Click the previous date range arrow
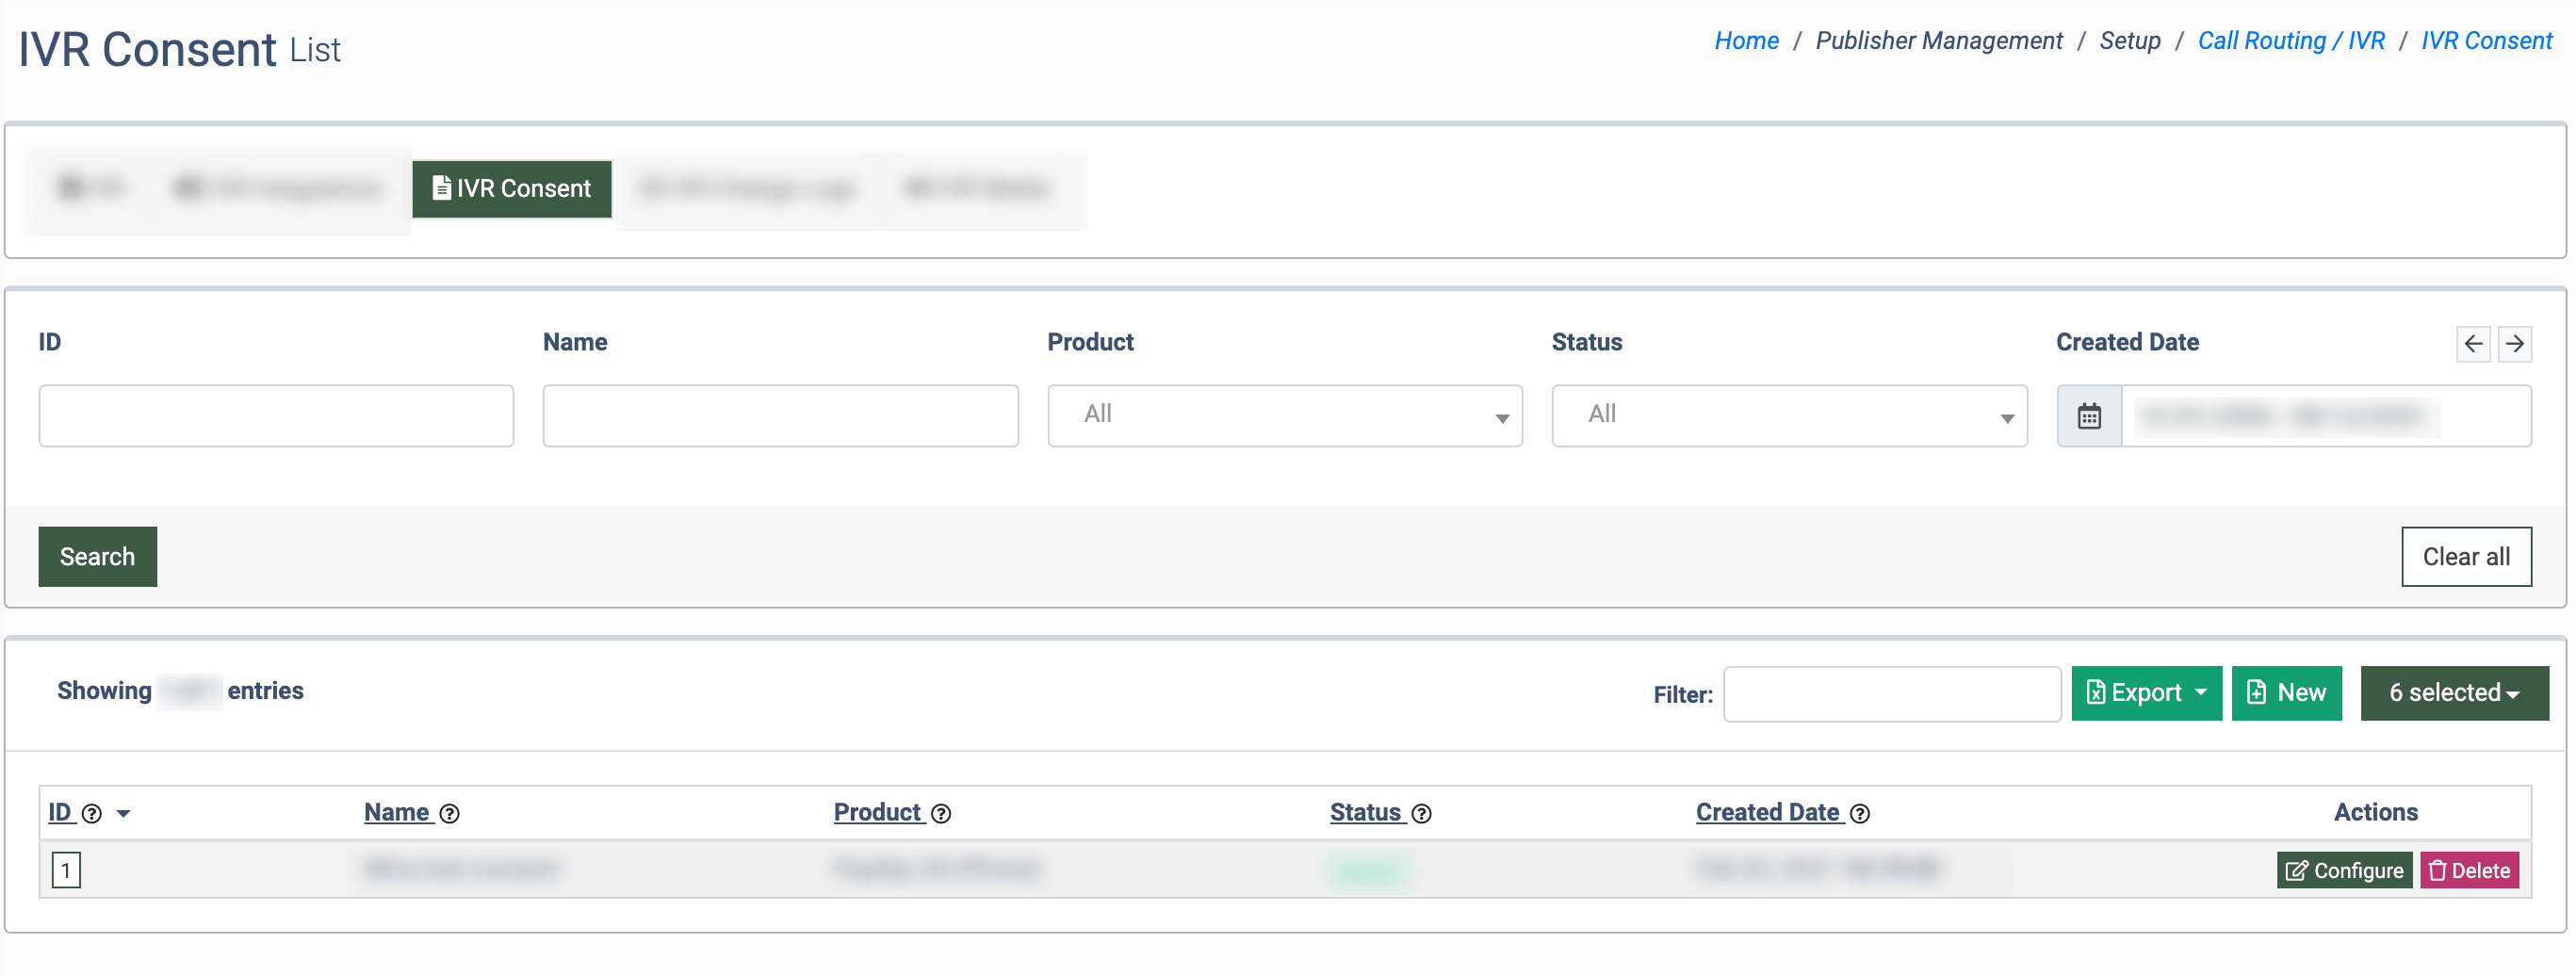The height and width of the screenshot is (976, 2576). coord(2473,344)
